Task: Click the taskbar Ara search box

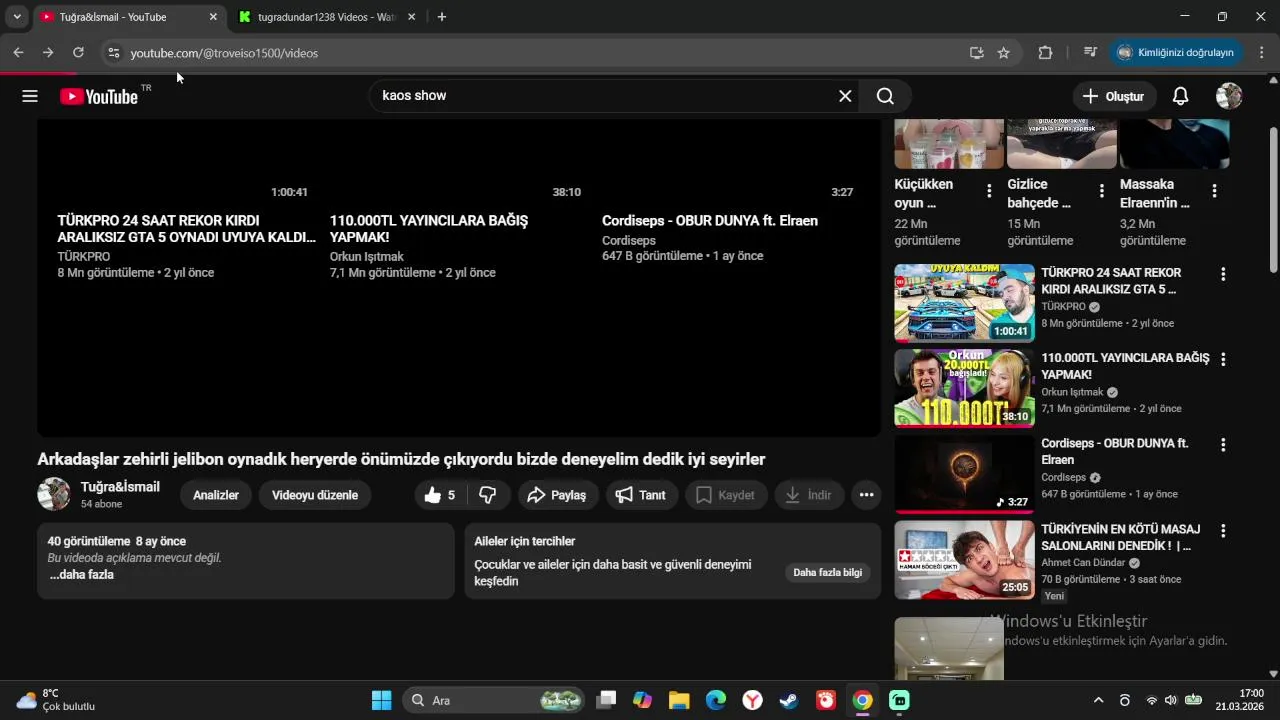Action: click(494, 700)
